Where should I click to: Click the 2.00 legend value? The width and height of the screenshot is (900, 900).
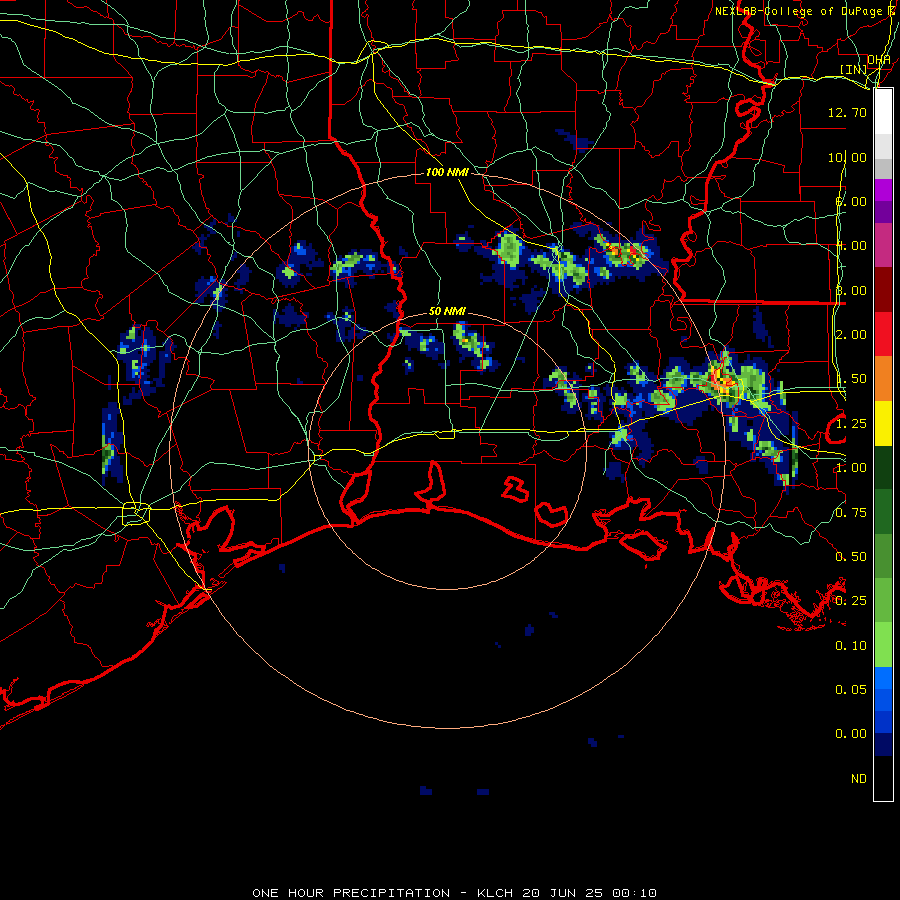(851, 335)
